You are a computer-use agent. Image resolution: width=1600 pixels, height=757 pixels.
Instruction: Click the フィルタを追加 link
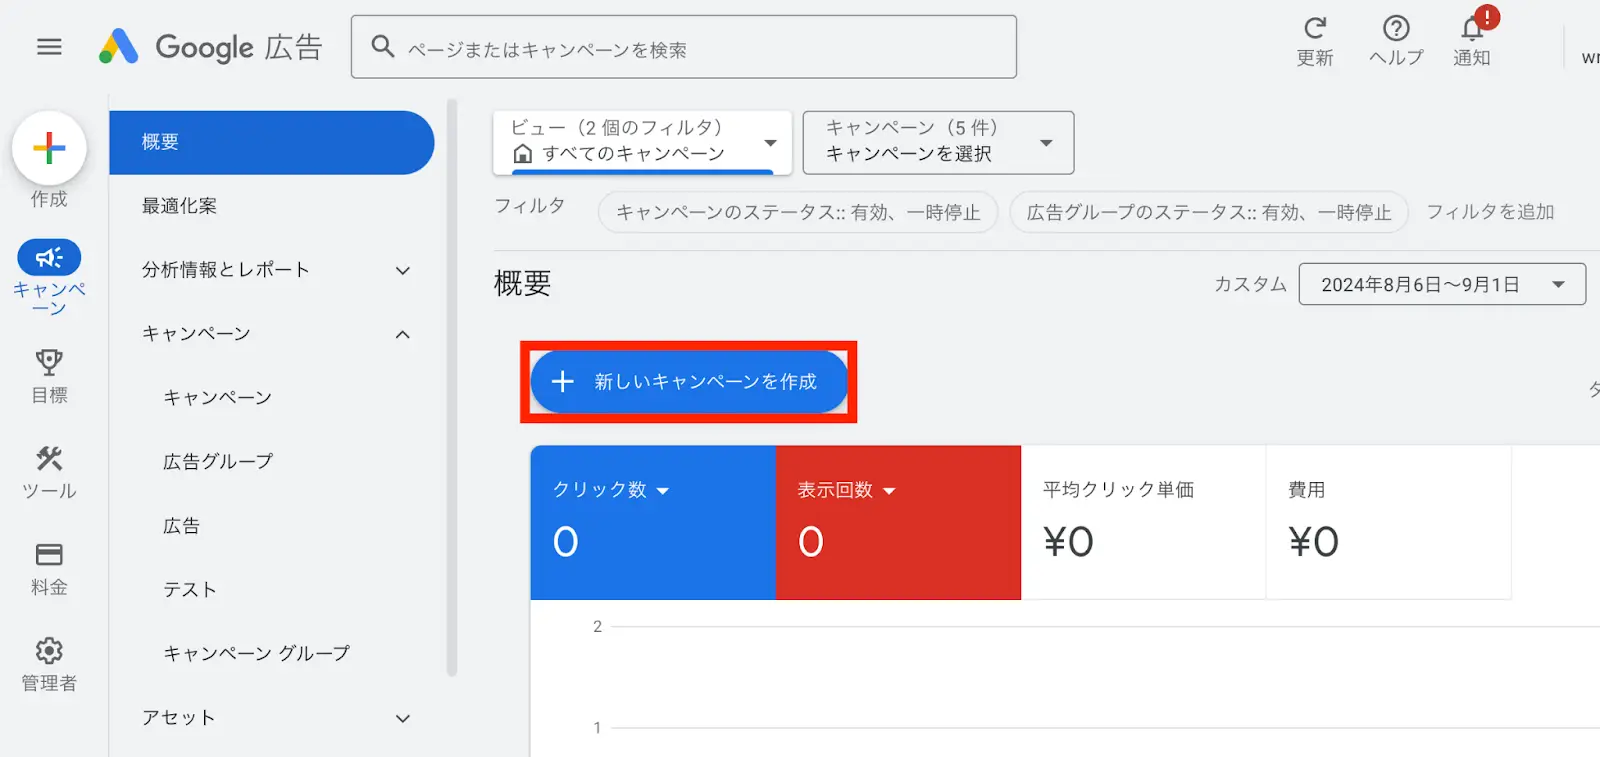pyautogui.click(x=1490, y=212)
